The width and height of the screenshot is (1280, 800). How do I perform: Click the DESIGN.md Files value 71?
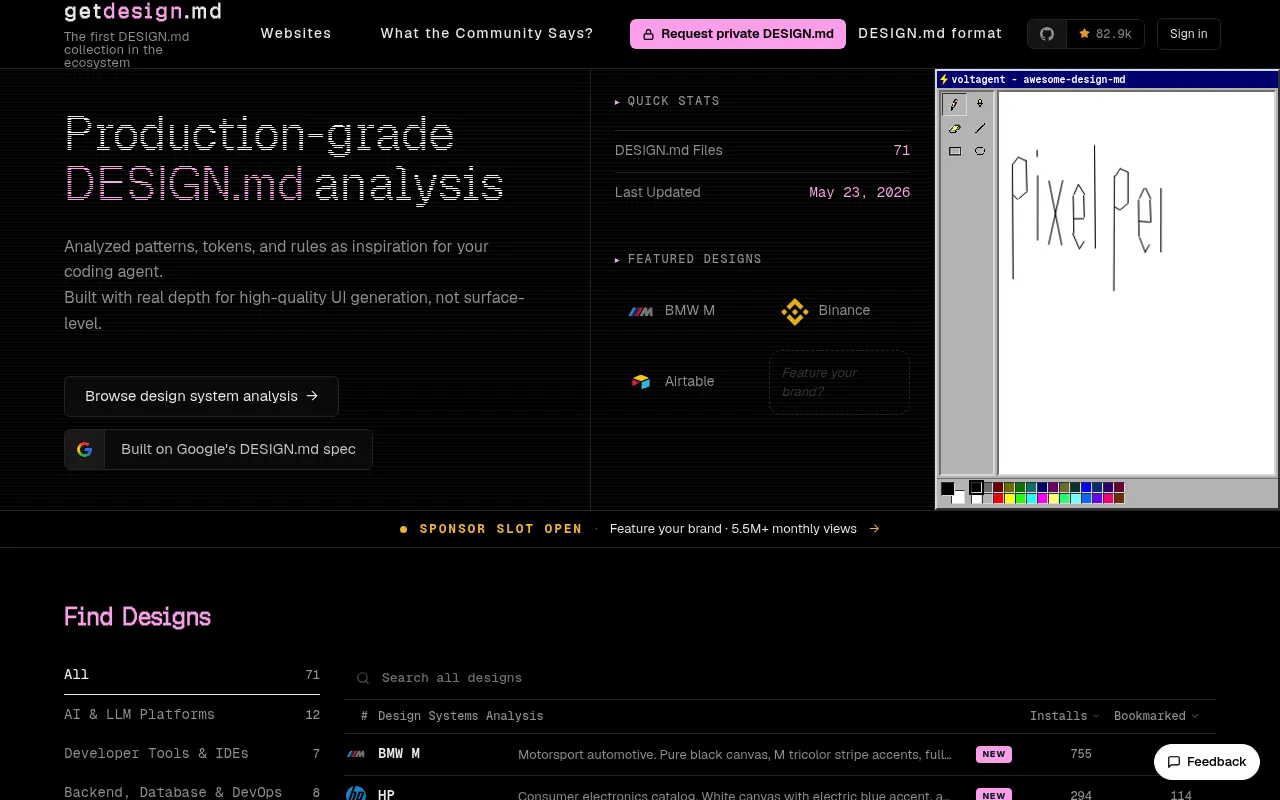pyautogui.click(x=902, y=150)
